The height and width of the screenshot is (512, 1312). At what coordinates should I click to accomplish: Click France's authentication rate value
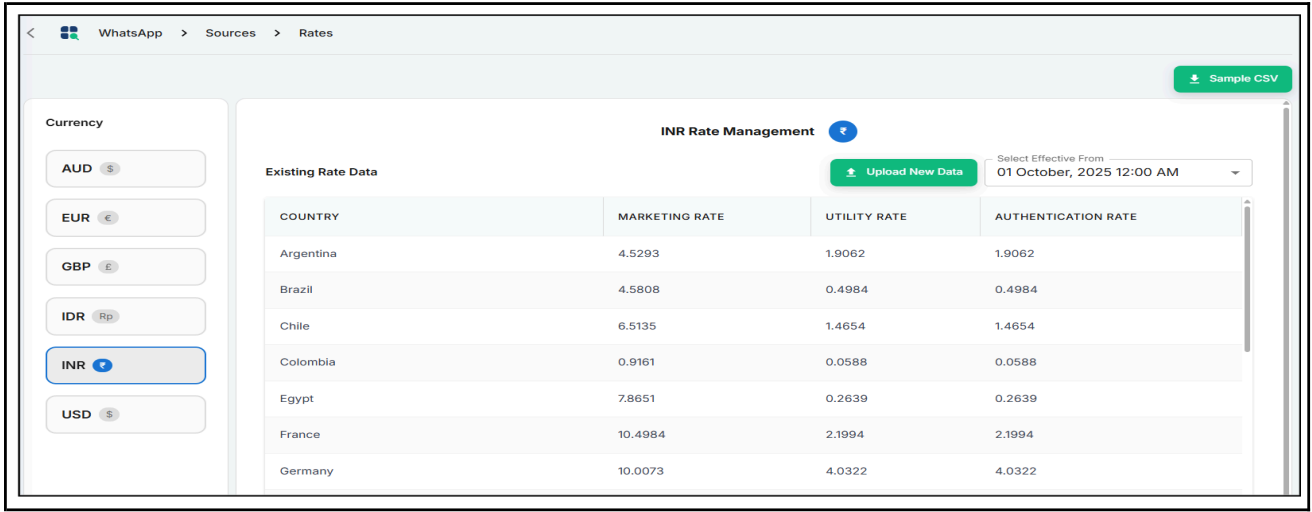pyautogui.click(x=1015, y=434)
